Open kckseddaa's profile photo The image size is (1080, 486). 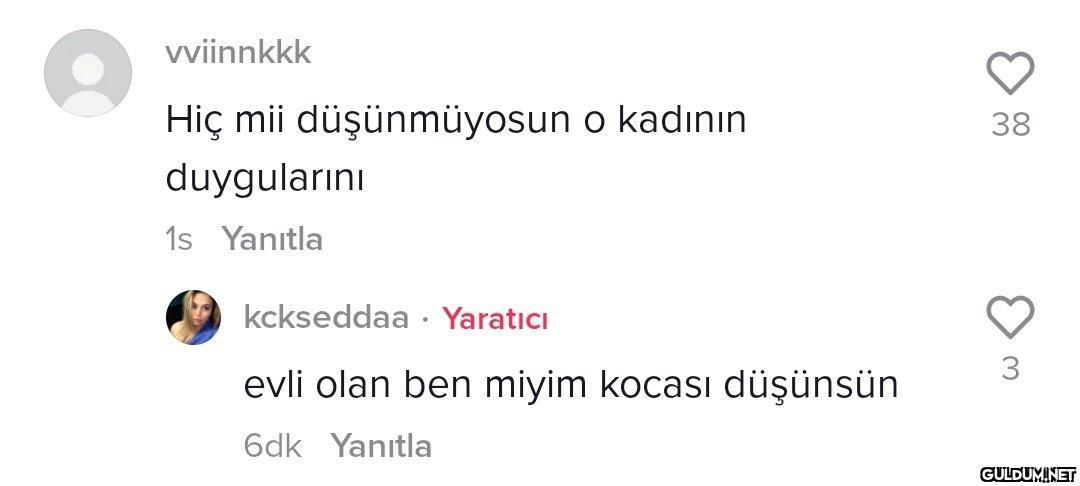pos(194,317)
